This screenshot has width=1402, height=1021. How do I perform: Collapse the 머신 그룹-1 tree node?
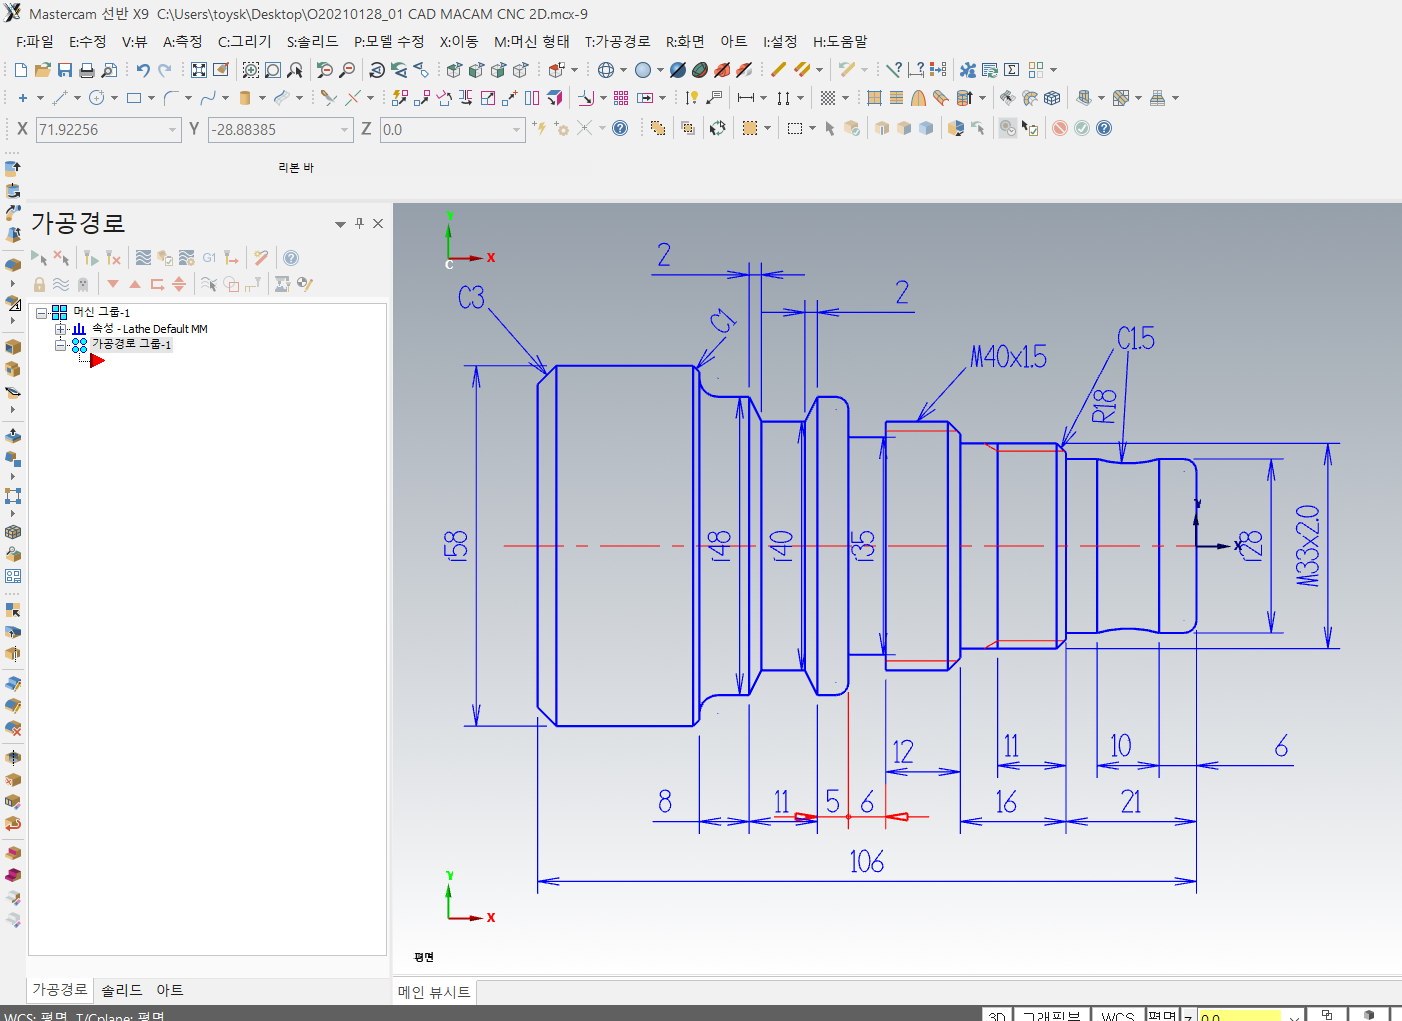click(41, 313)
